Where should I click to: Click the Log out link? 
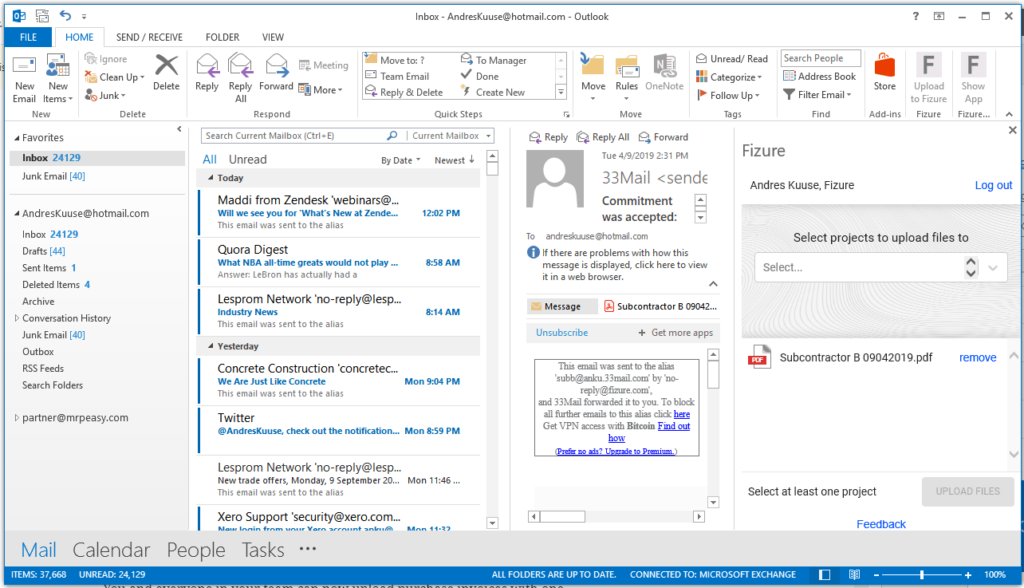(993, 186)
